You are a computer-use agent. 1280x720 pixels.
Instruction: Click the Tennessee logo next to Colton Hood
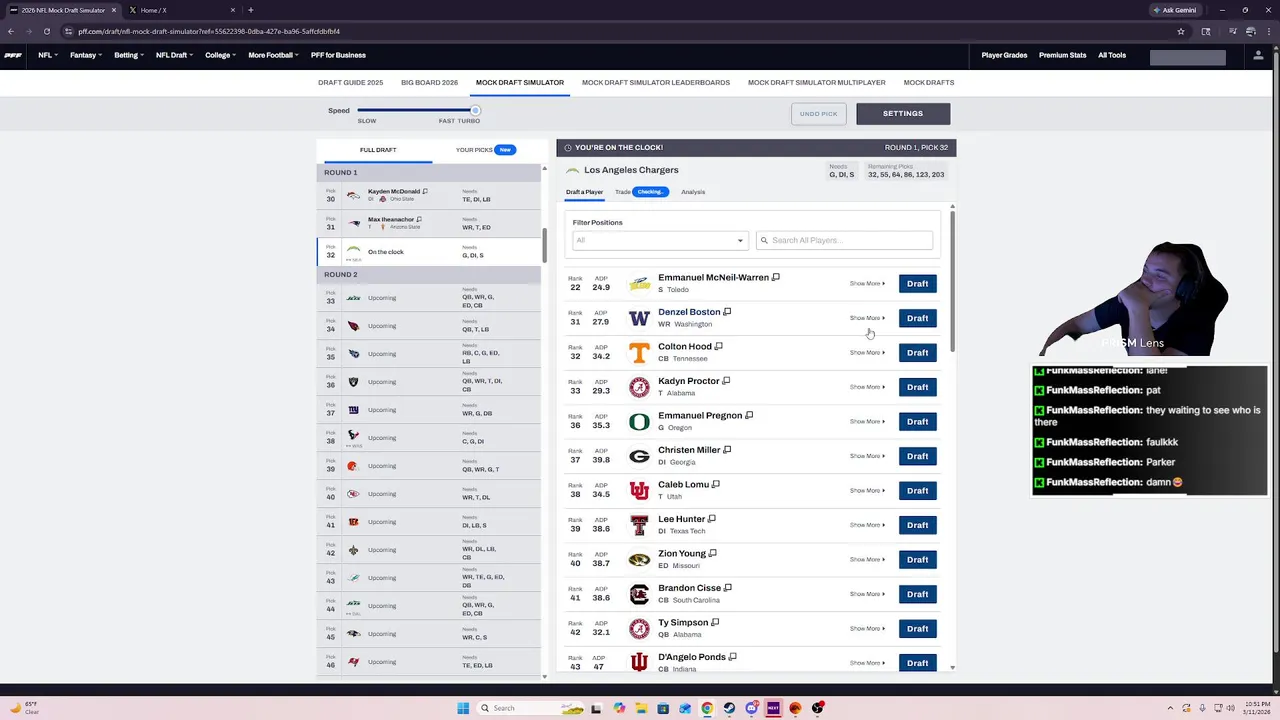click(x=639, y=352)
